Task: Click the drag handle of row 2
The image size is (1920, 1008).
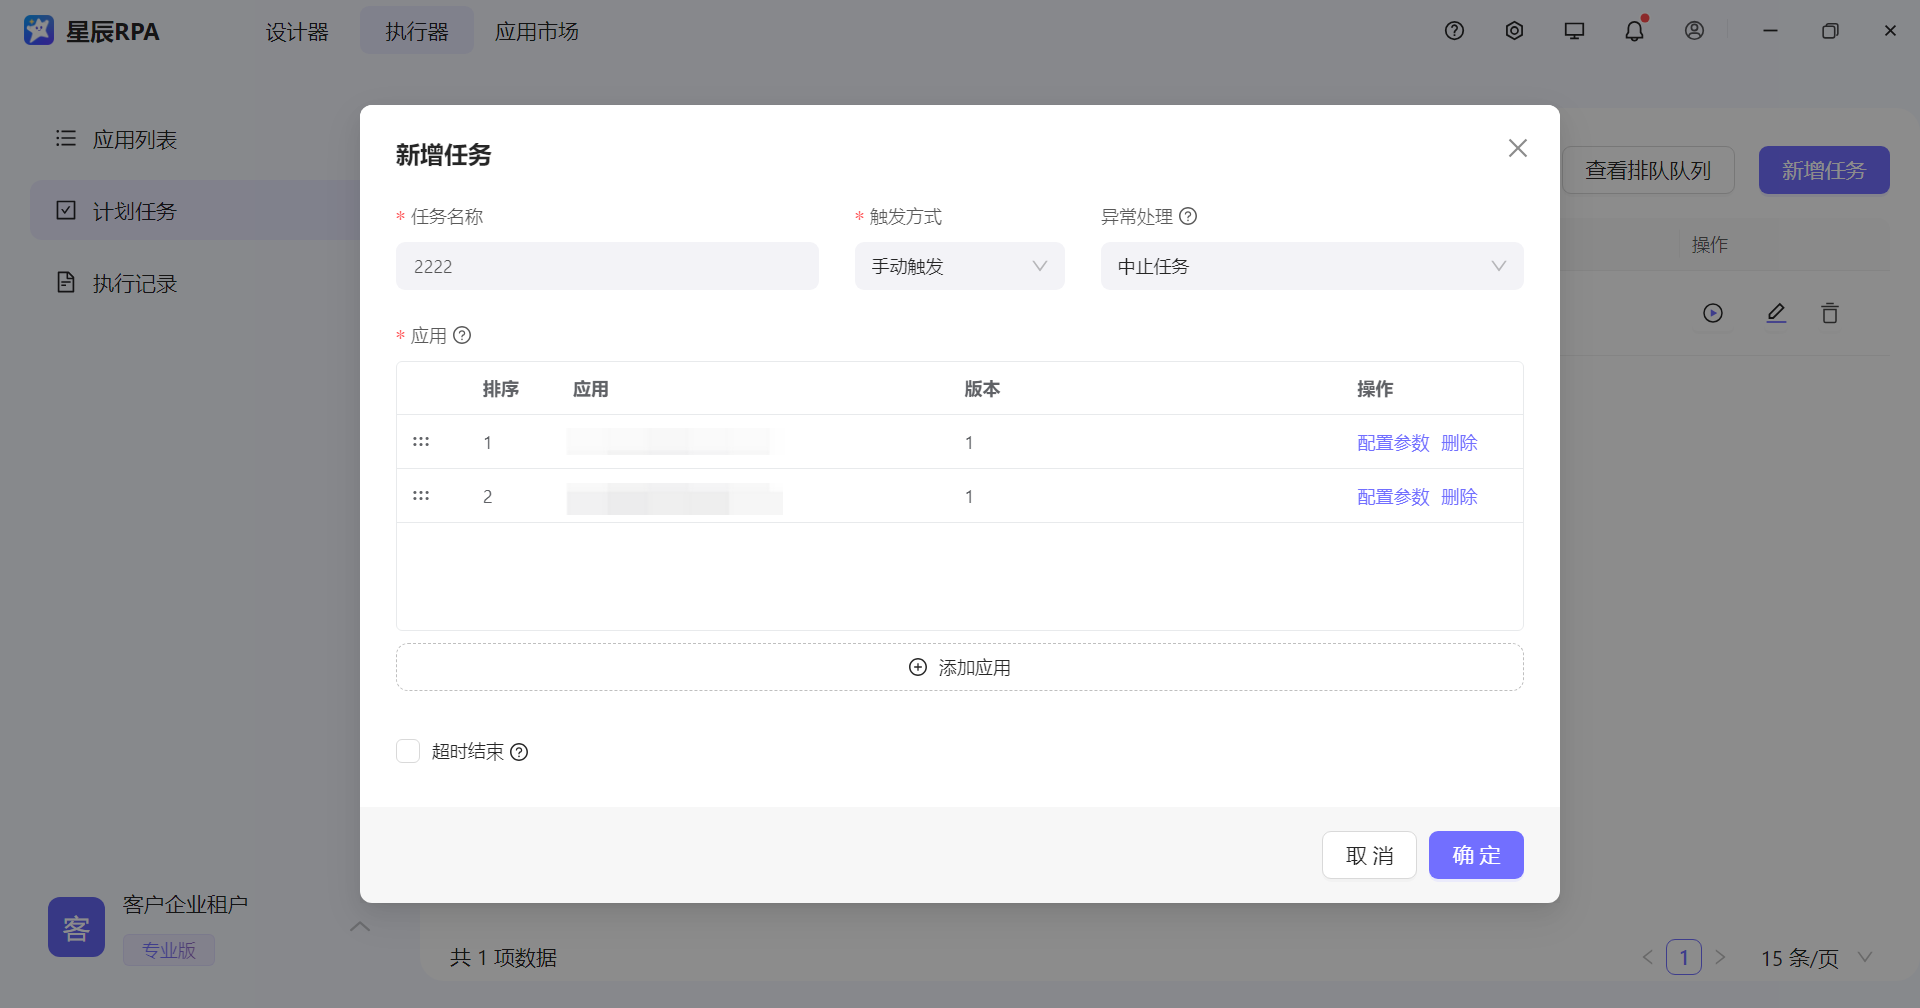Action: point(421,496)
